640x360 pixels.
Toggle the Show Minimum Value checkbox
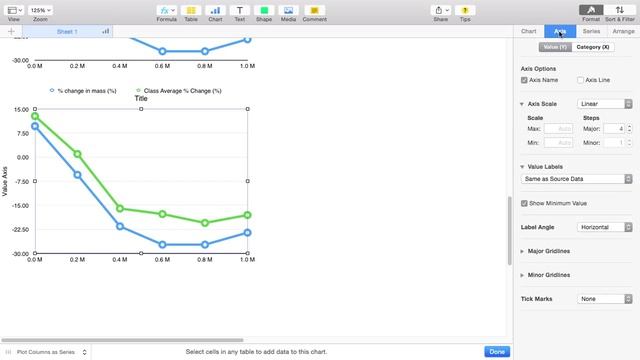[x=524, y=203]
